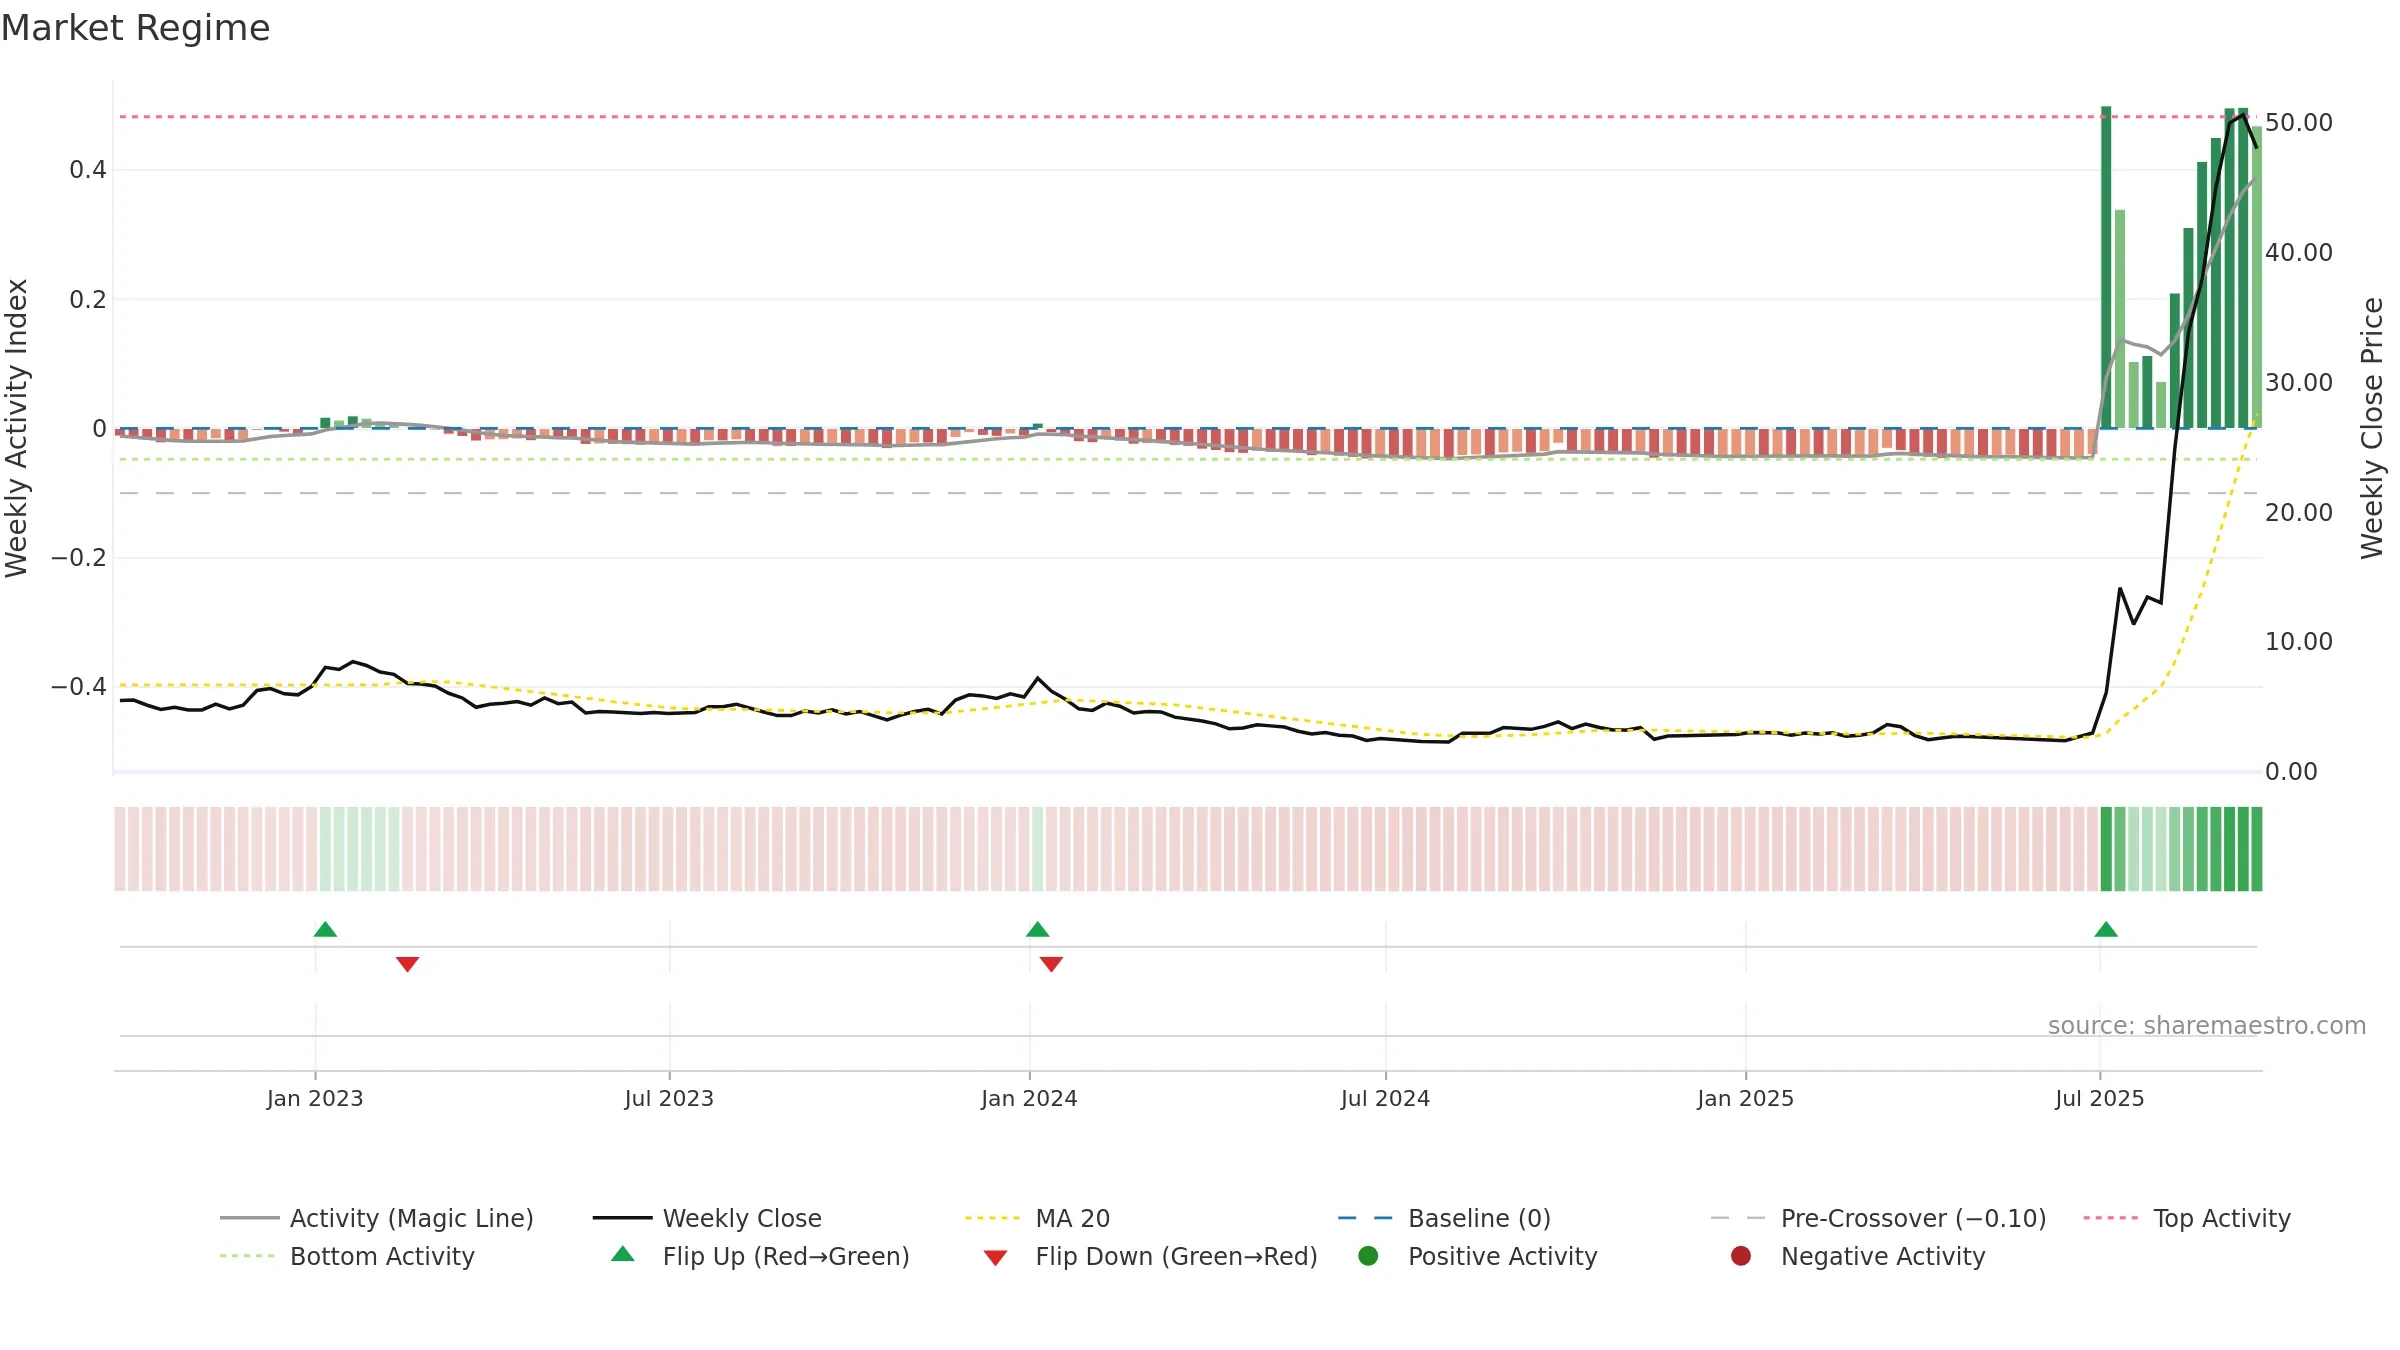Toggle the Flip Down (Green→Red) legend entry
The image size is (2400, 1350).
[x=1150, y=1256]
